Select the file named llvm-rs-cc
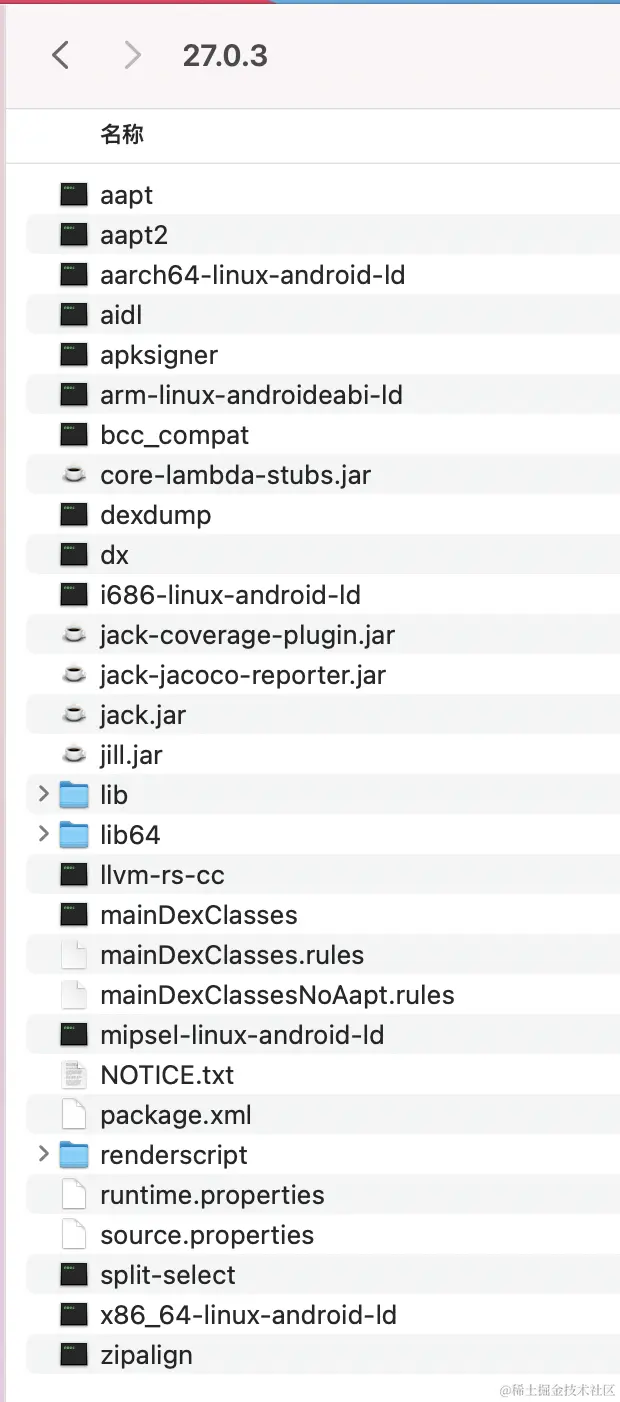 [162, 875]
